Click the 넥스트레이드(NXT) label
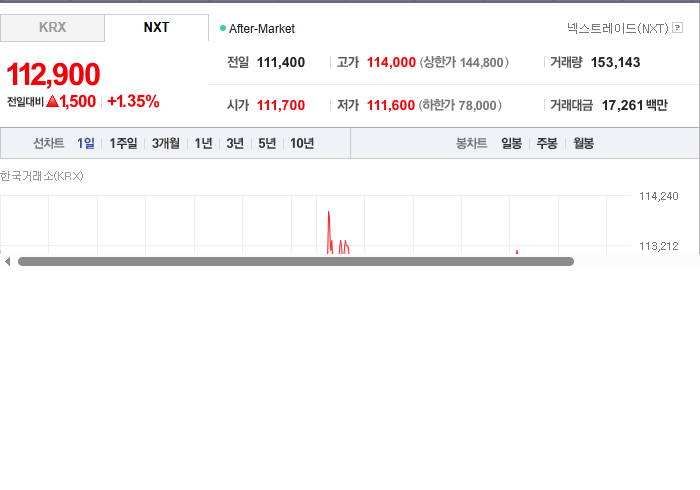 click(618, 28)
